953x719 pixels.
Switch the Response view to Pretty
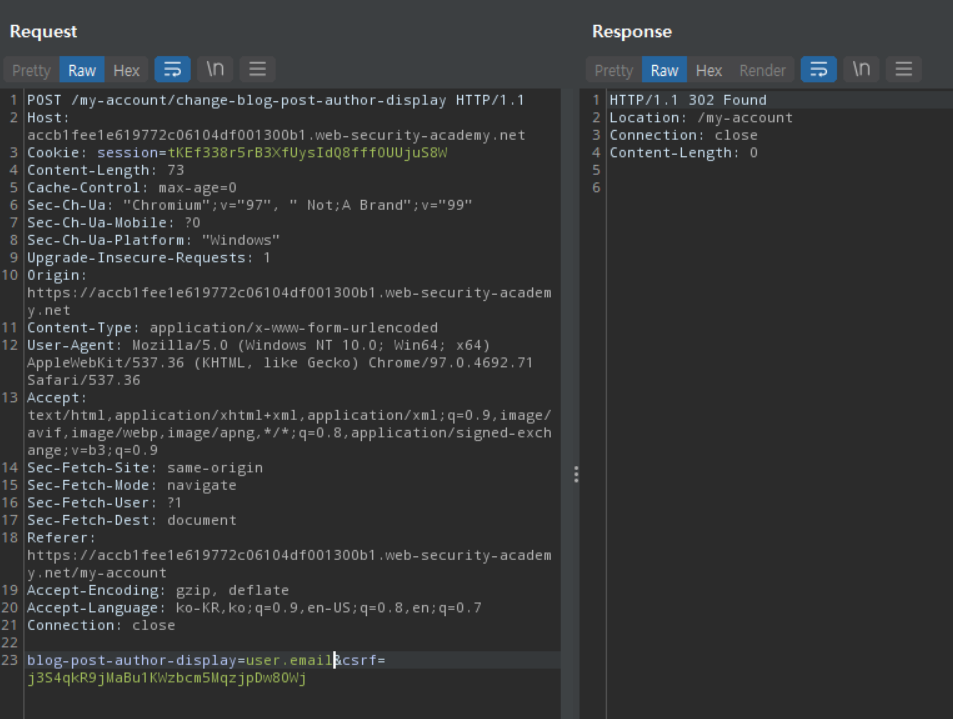613,70
